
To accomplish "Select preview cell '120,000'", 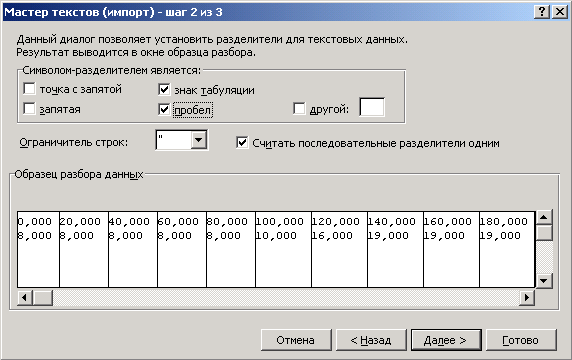I will (x=336, y=221).
